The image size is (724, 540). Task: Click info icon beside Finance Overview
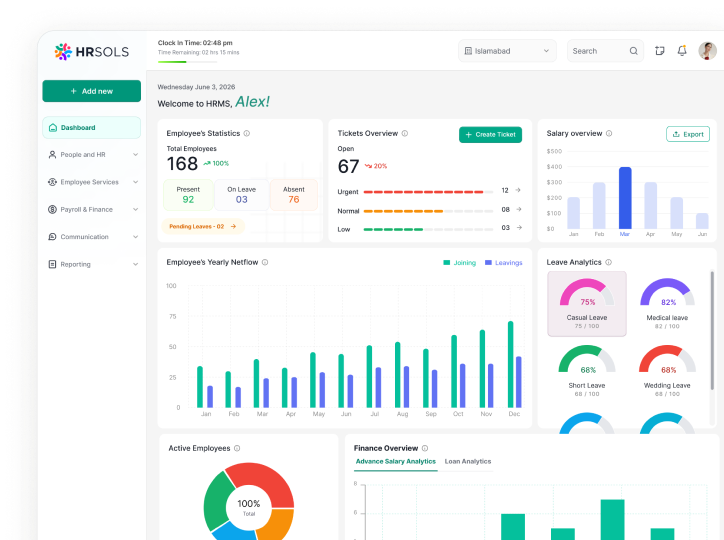tap(425, 448)
